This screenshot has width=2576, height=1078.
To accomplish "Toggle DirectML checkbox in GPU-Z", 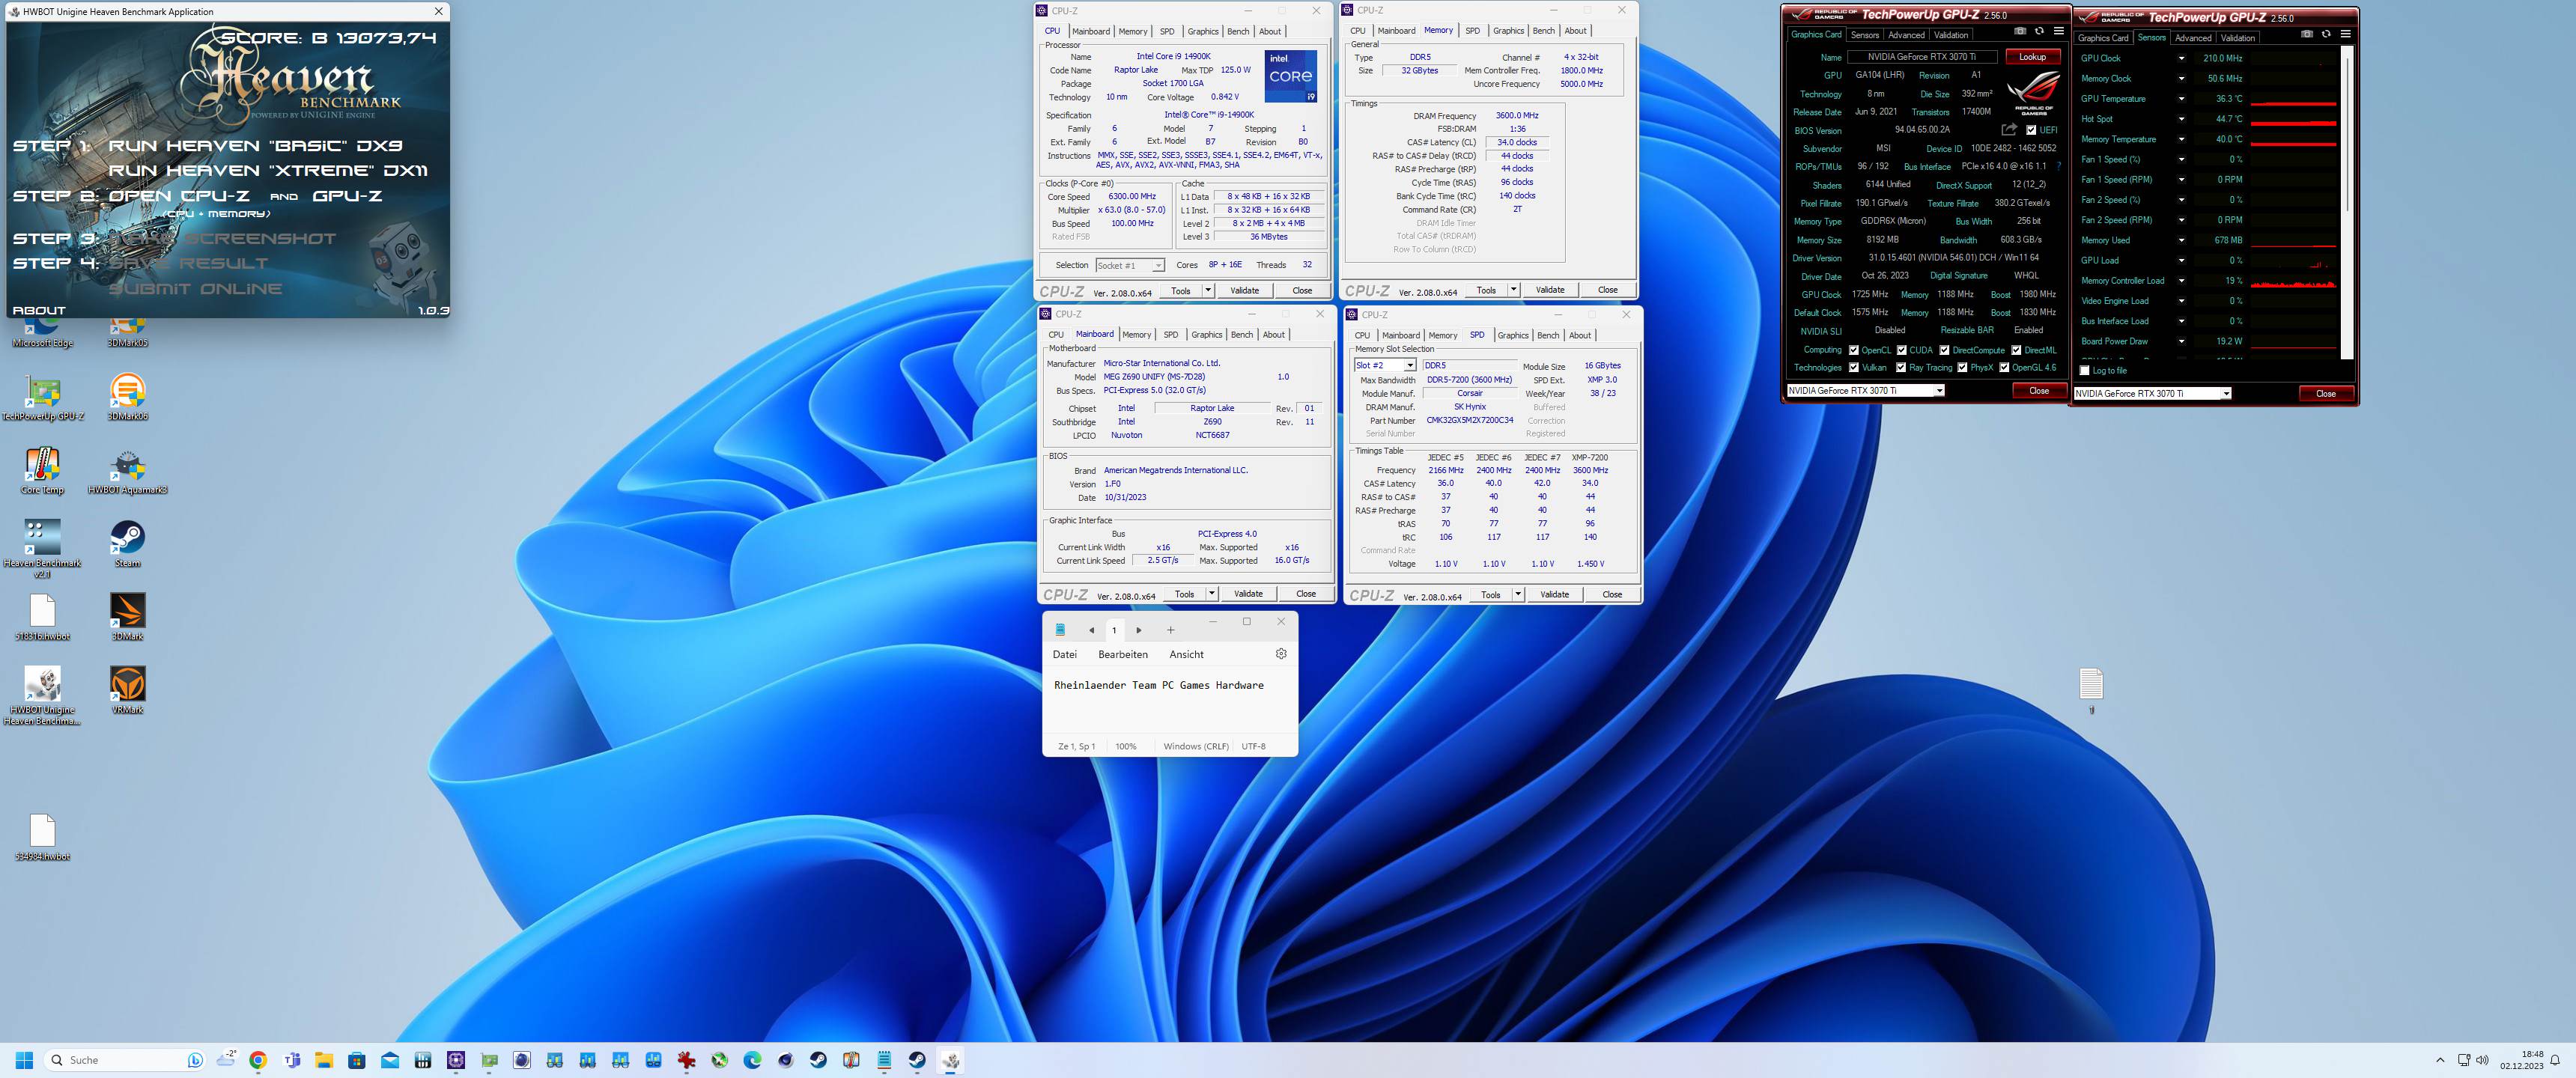I will pyautogui.click(x=2016, y=350).
